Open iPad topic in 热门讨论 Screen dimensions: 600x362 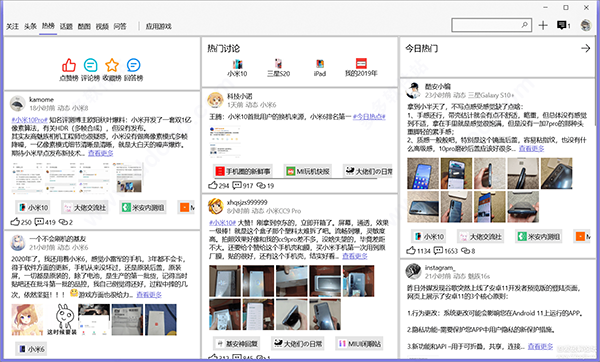click(x=320, y=68)
